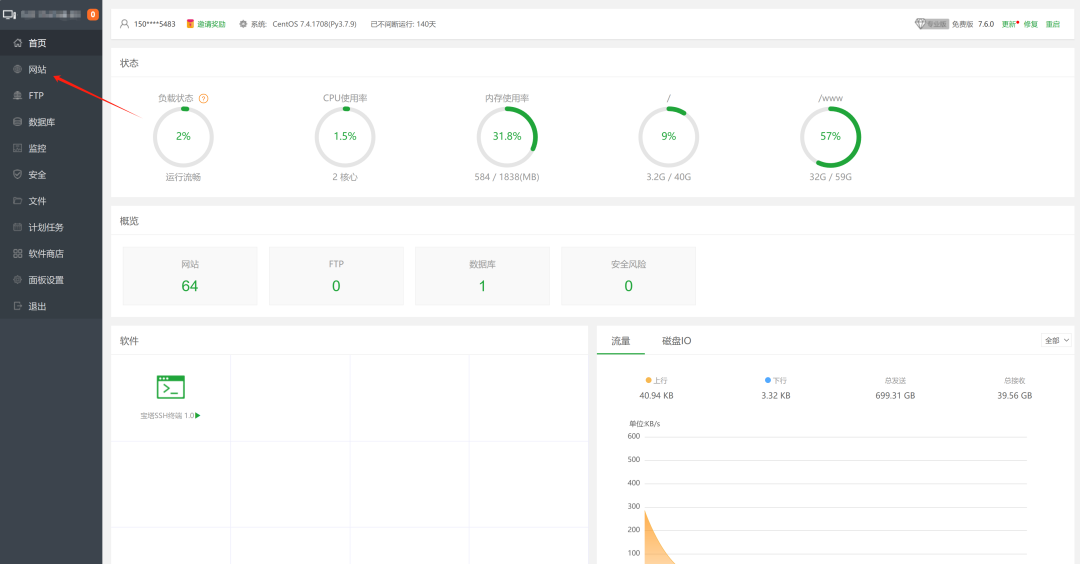Click version number 7.6.0
The image size is (1080, 564).
tap(986, 24)
